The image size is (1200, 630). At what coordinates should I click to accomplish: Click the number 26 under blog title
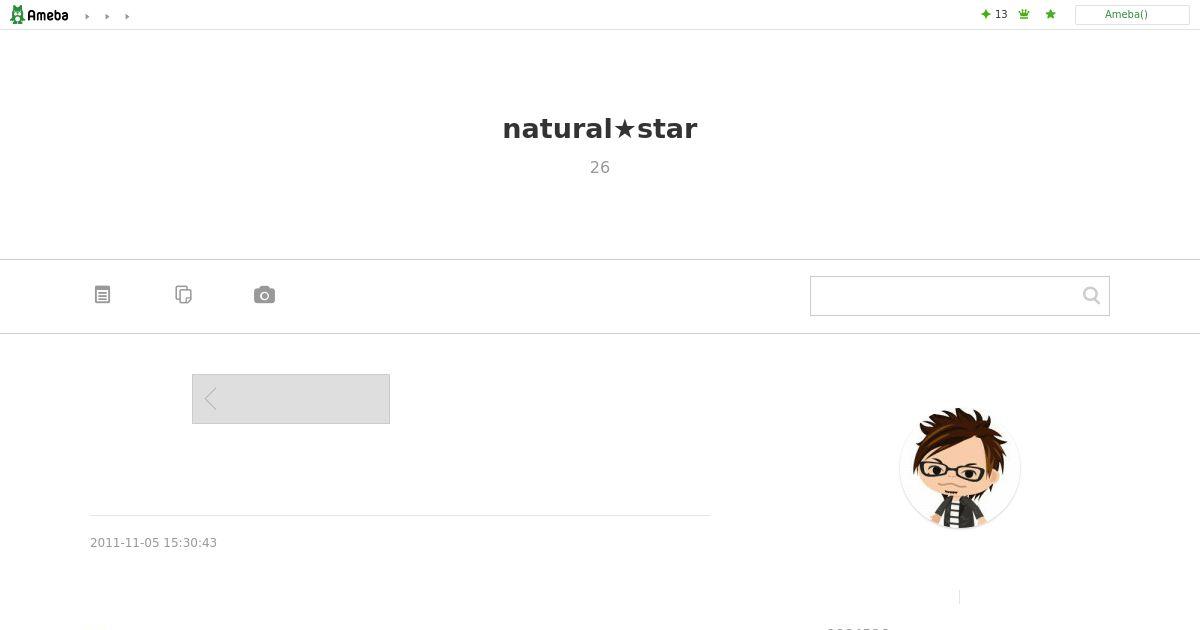click(600, 168)
